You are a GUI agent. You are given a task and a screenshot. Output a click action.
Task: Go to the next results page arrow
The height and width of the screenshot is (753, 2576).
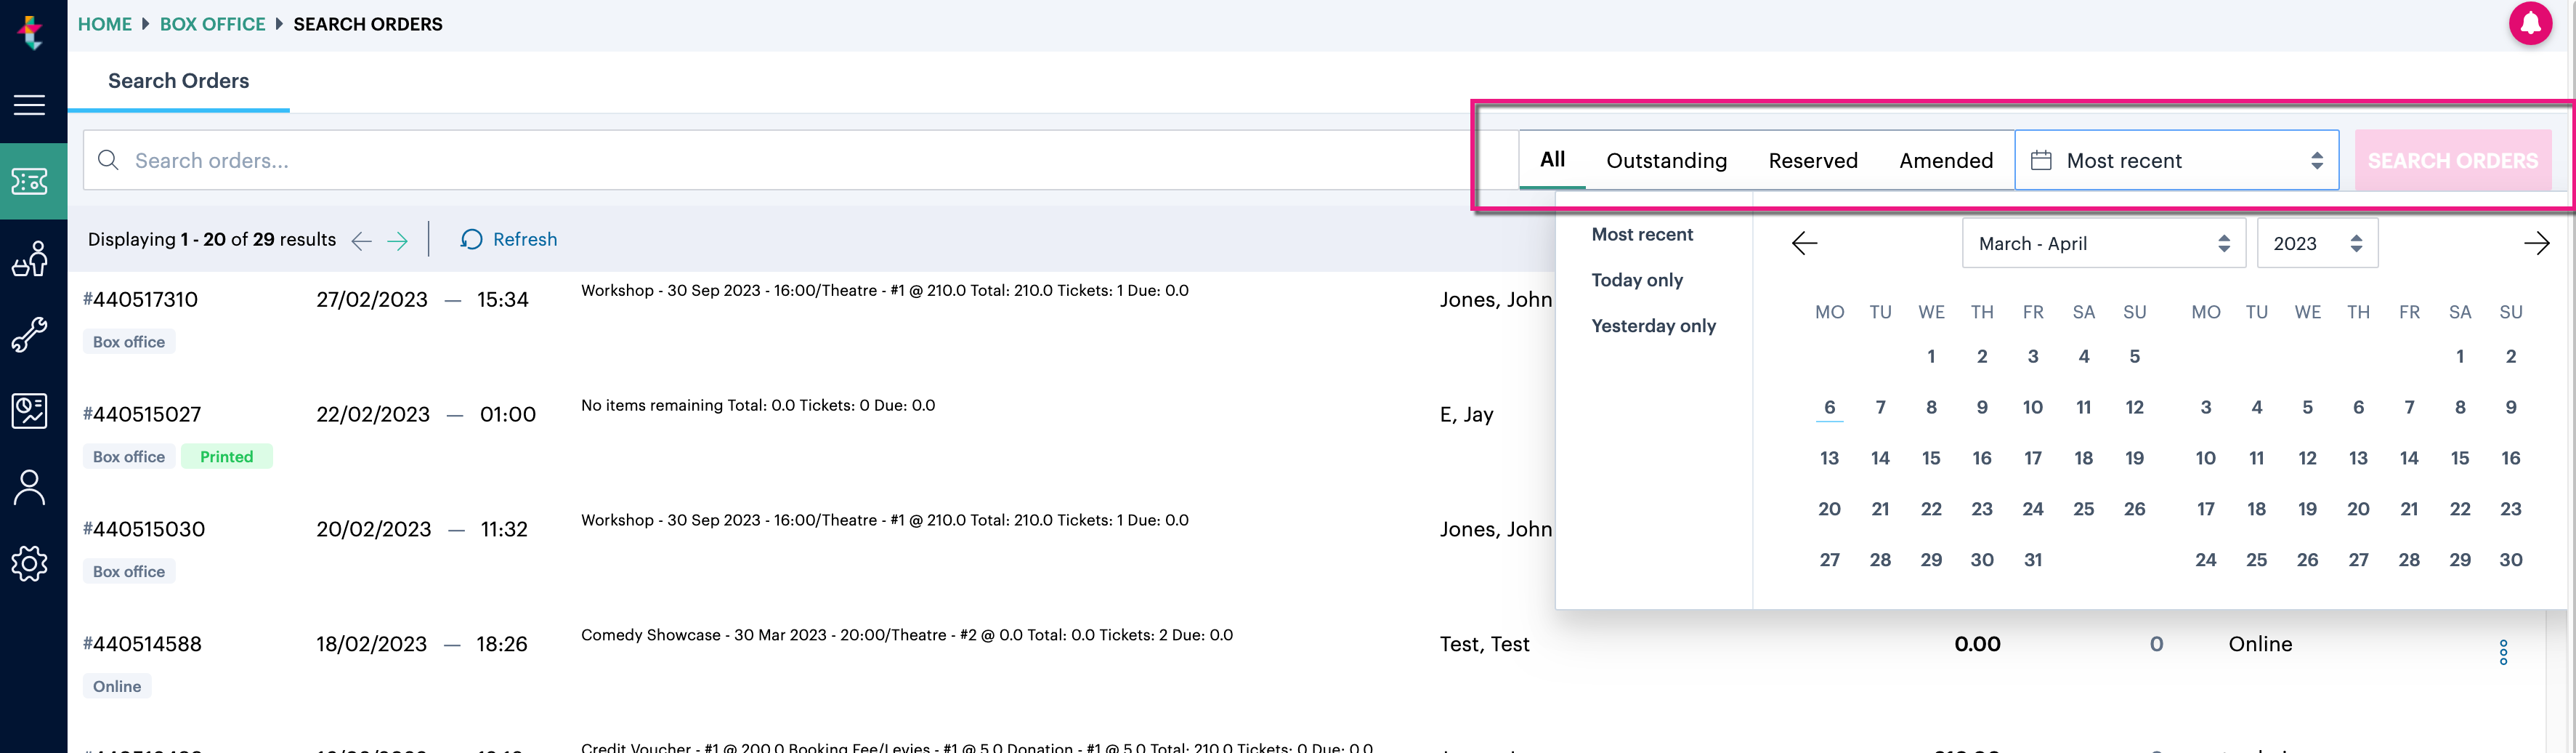click(x=397, y=241)
